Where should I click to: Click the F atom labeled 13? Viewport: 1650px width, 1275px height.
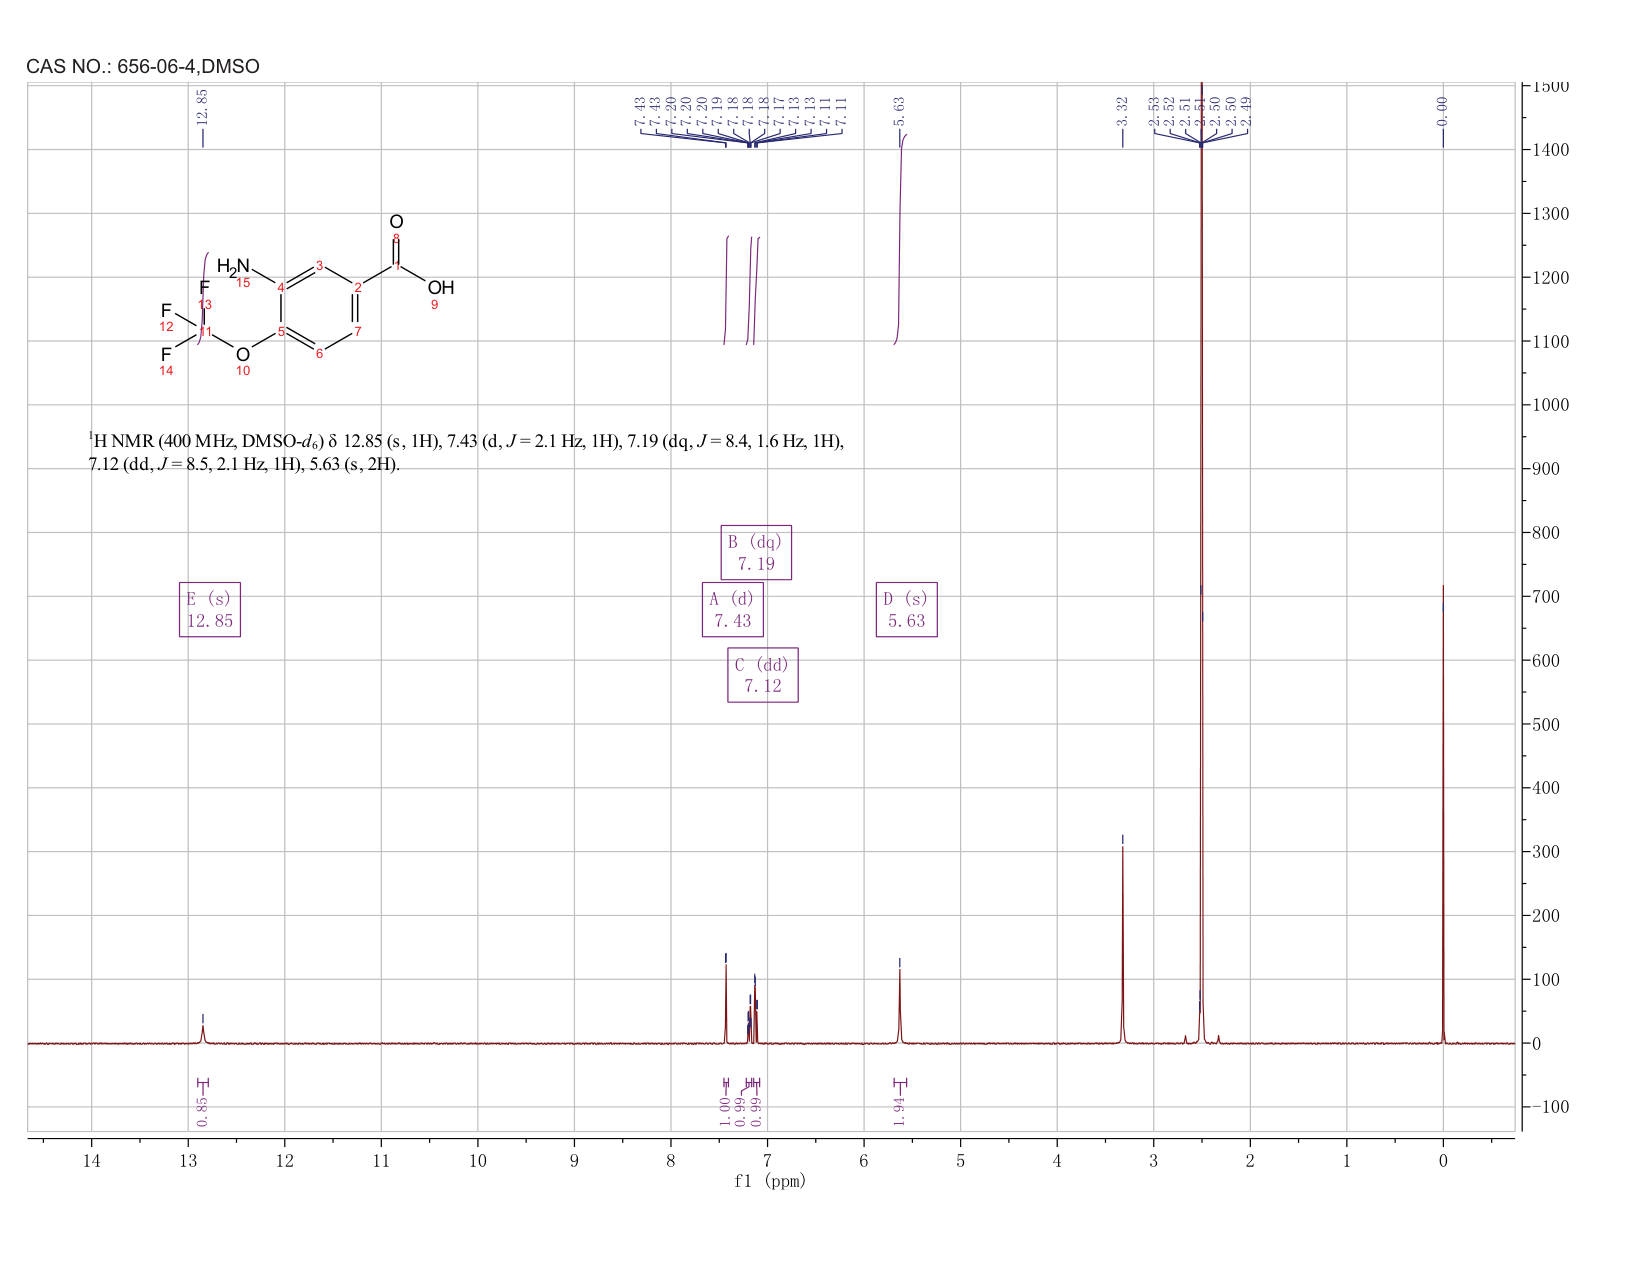pos(204,289)
